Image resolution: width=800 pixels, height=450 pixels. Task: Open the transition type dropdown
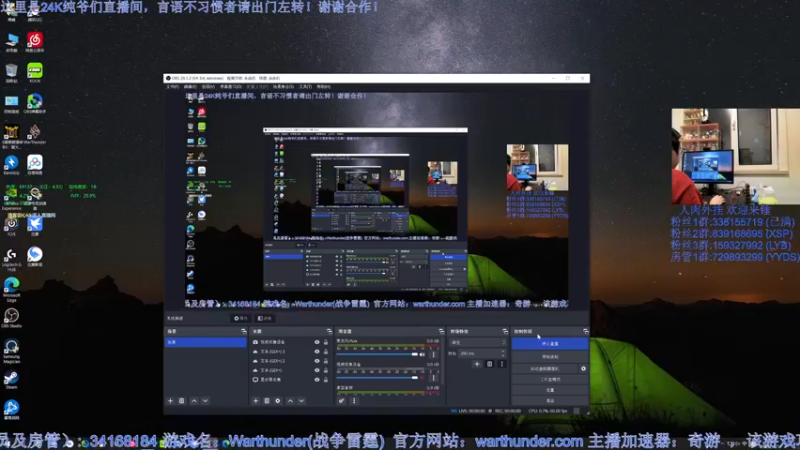tap(478, 342)
